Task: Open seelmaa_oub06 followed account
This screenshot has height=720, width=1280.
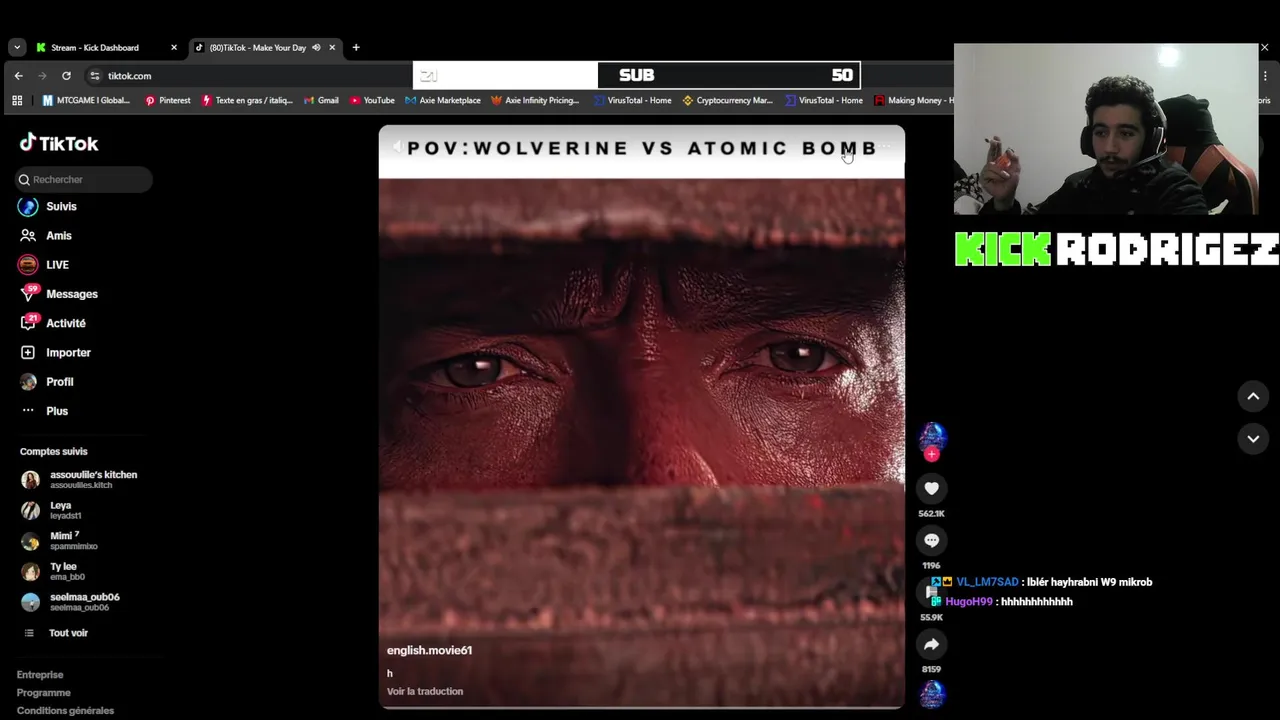Action: pos(71,601)
